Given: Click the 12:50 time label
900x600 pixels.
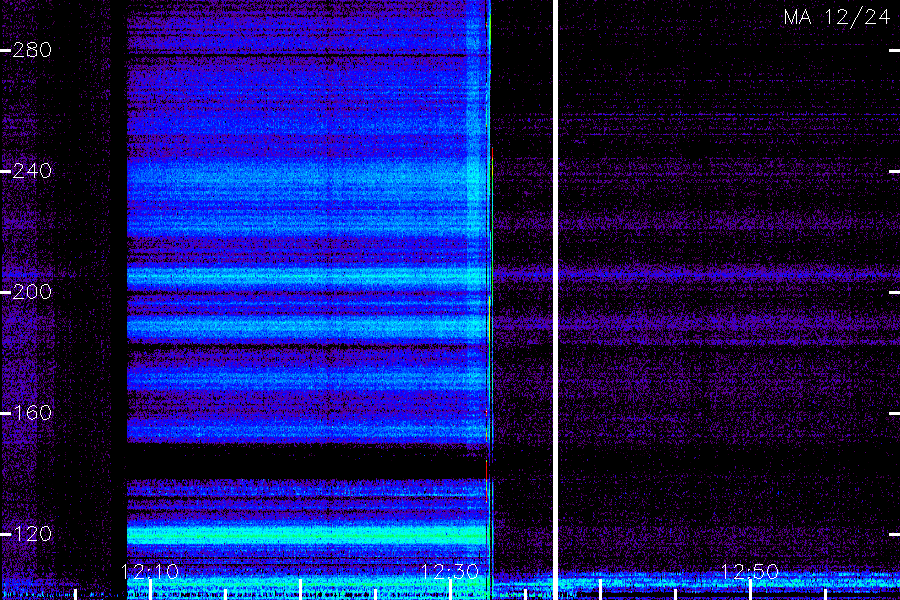Looking at the screenshot, I should coord(749,571).
